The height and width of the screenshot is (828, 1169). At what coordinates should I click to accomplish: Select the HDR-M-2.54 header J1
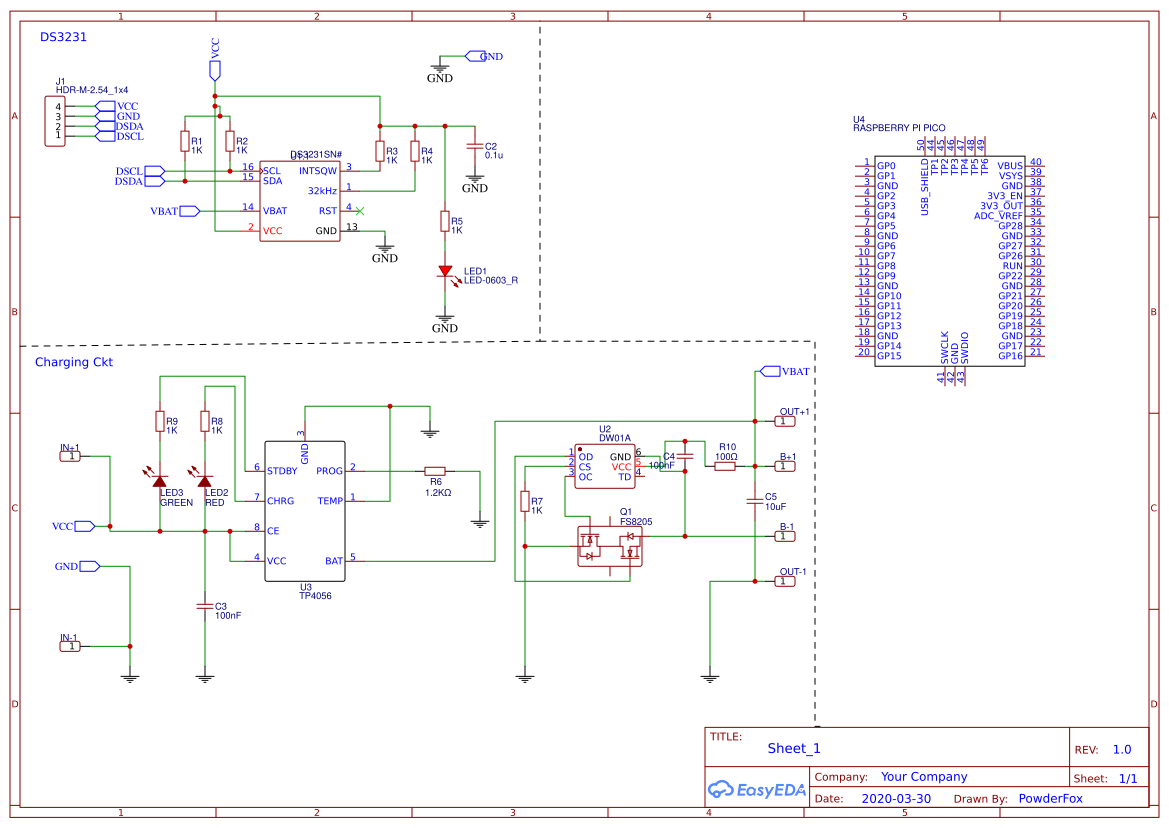[56, 120]
